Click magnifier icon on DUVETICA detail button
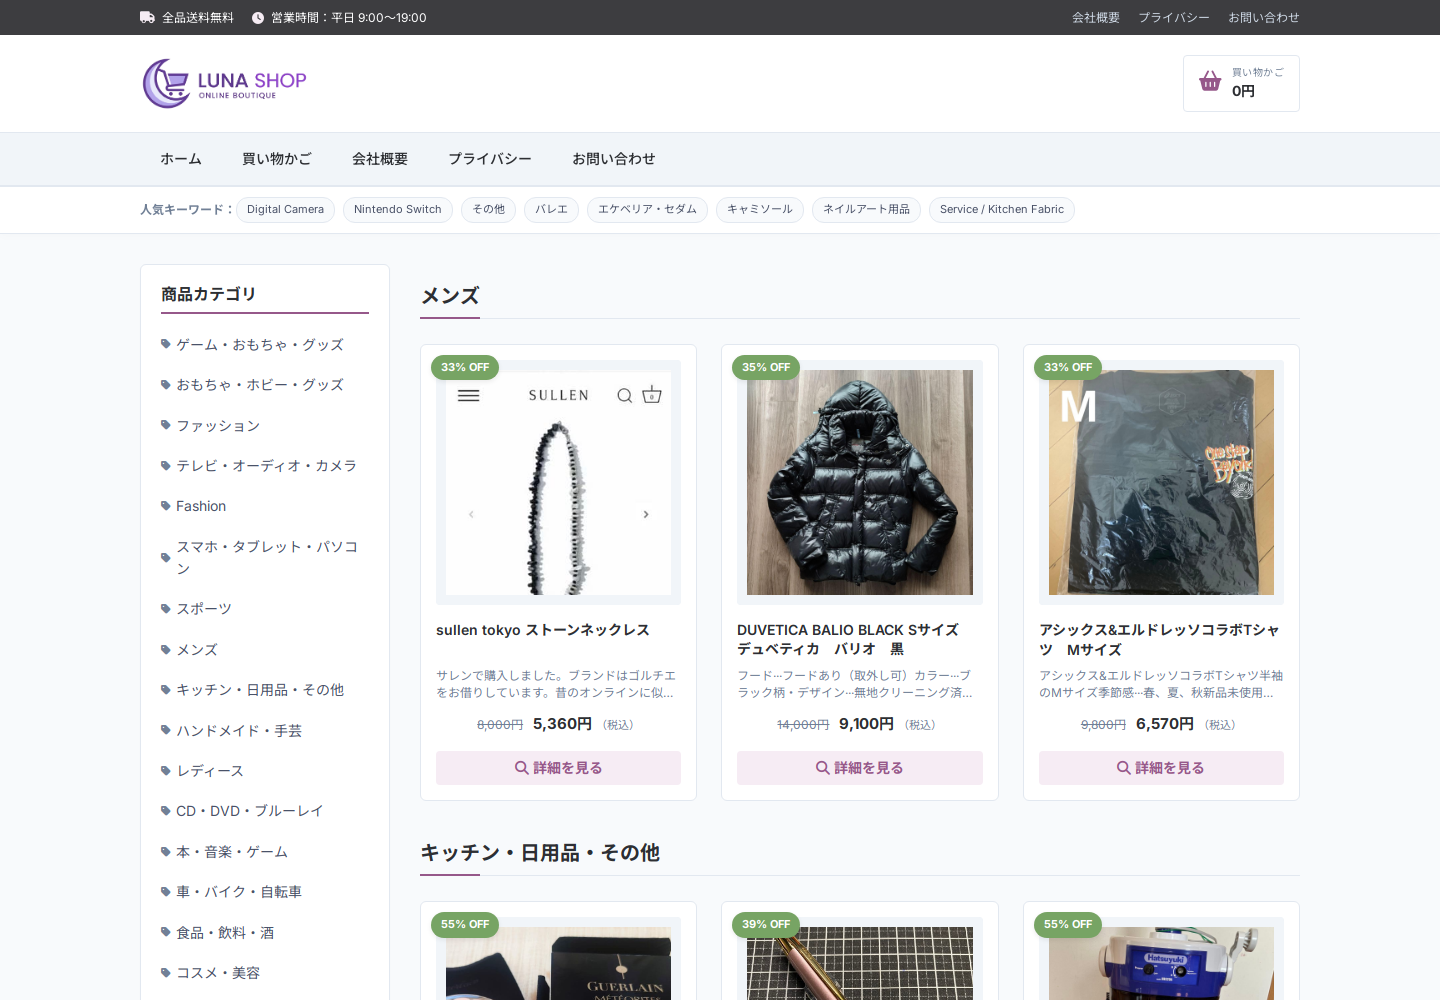This screenshot has height=1000, width=1440. tap(822, 768)
